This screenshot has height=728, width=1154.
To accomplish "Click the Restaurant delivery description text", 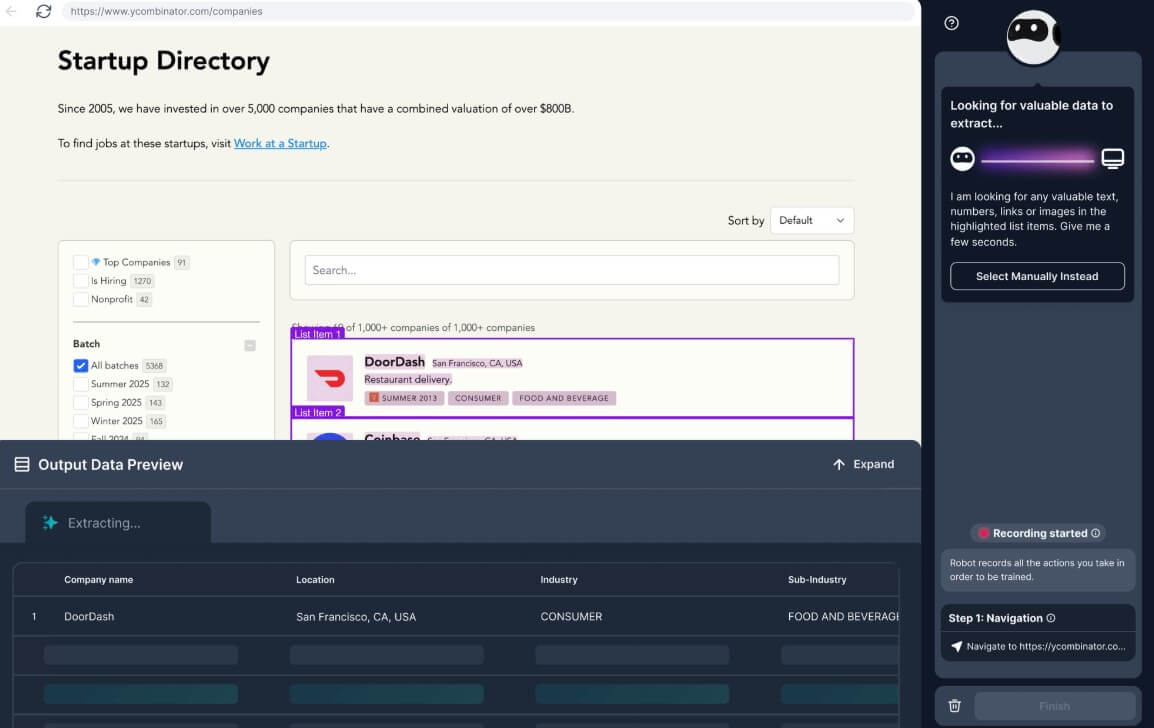I will click(408, 380).
